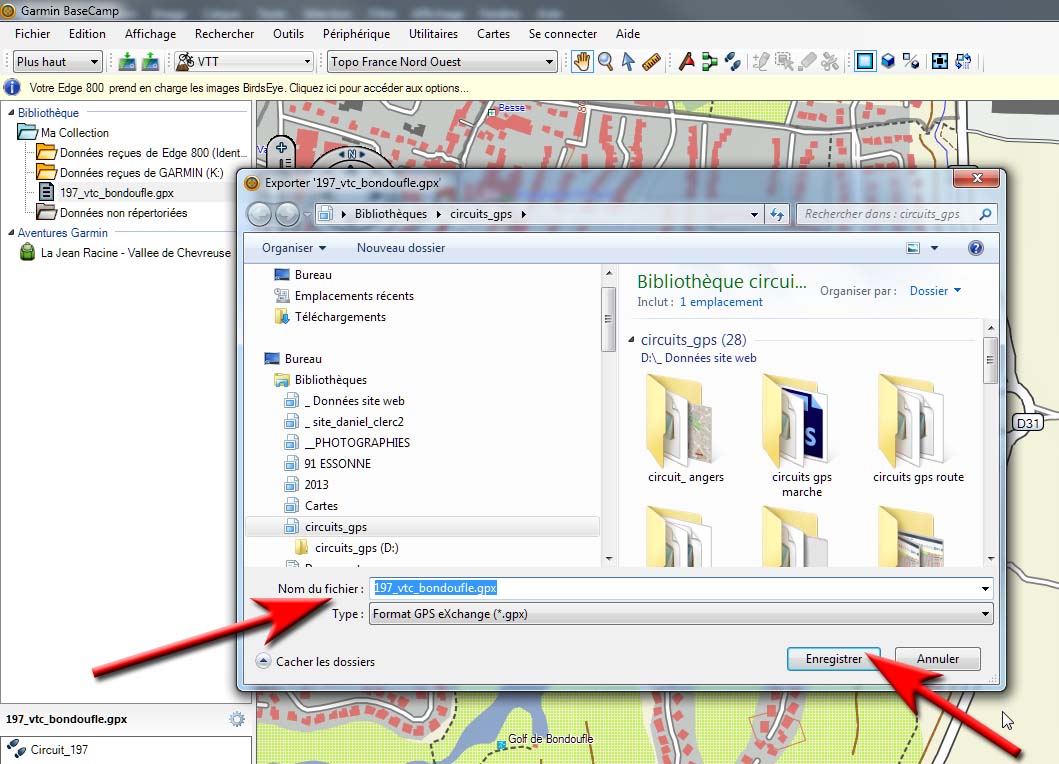The image size is (1059, 764).
Task: Click the info icon in notification bar
Action: pyautogui.click(x=12, y=88)
